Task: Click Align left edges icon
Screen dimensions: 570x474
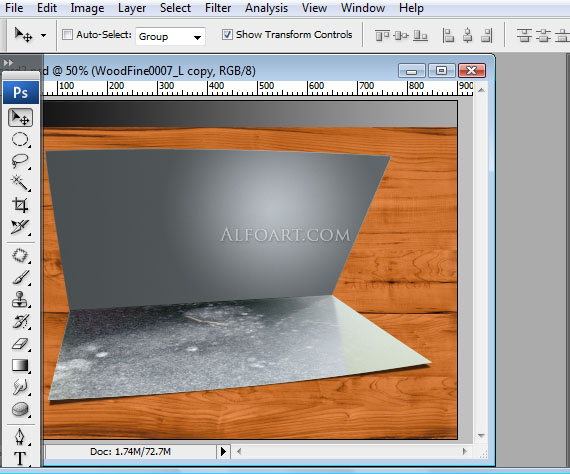Action: (448, 36)
